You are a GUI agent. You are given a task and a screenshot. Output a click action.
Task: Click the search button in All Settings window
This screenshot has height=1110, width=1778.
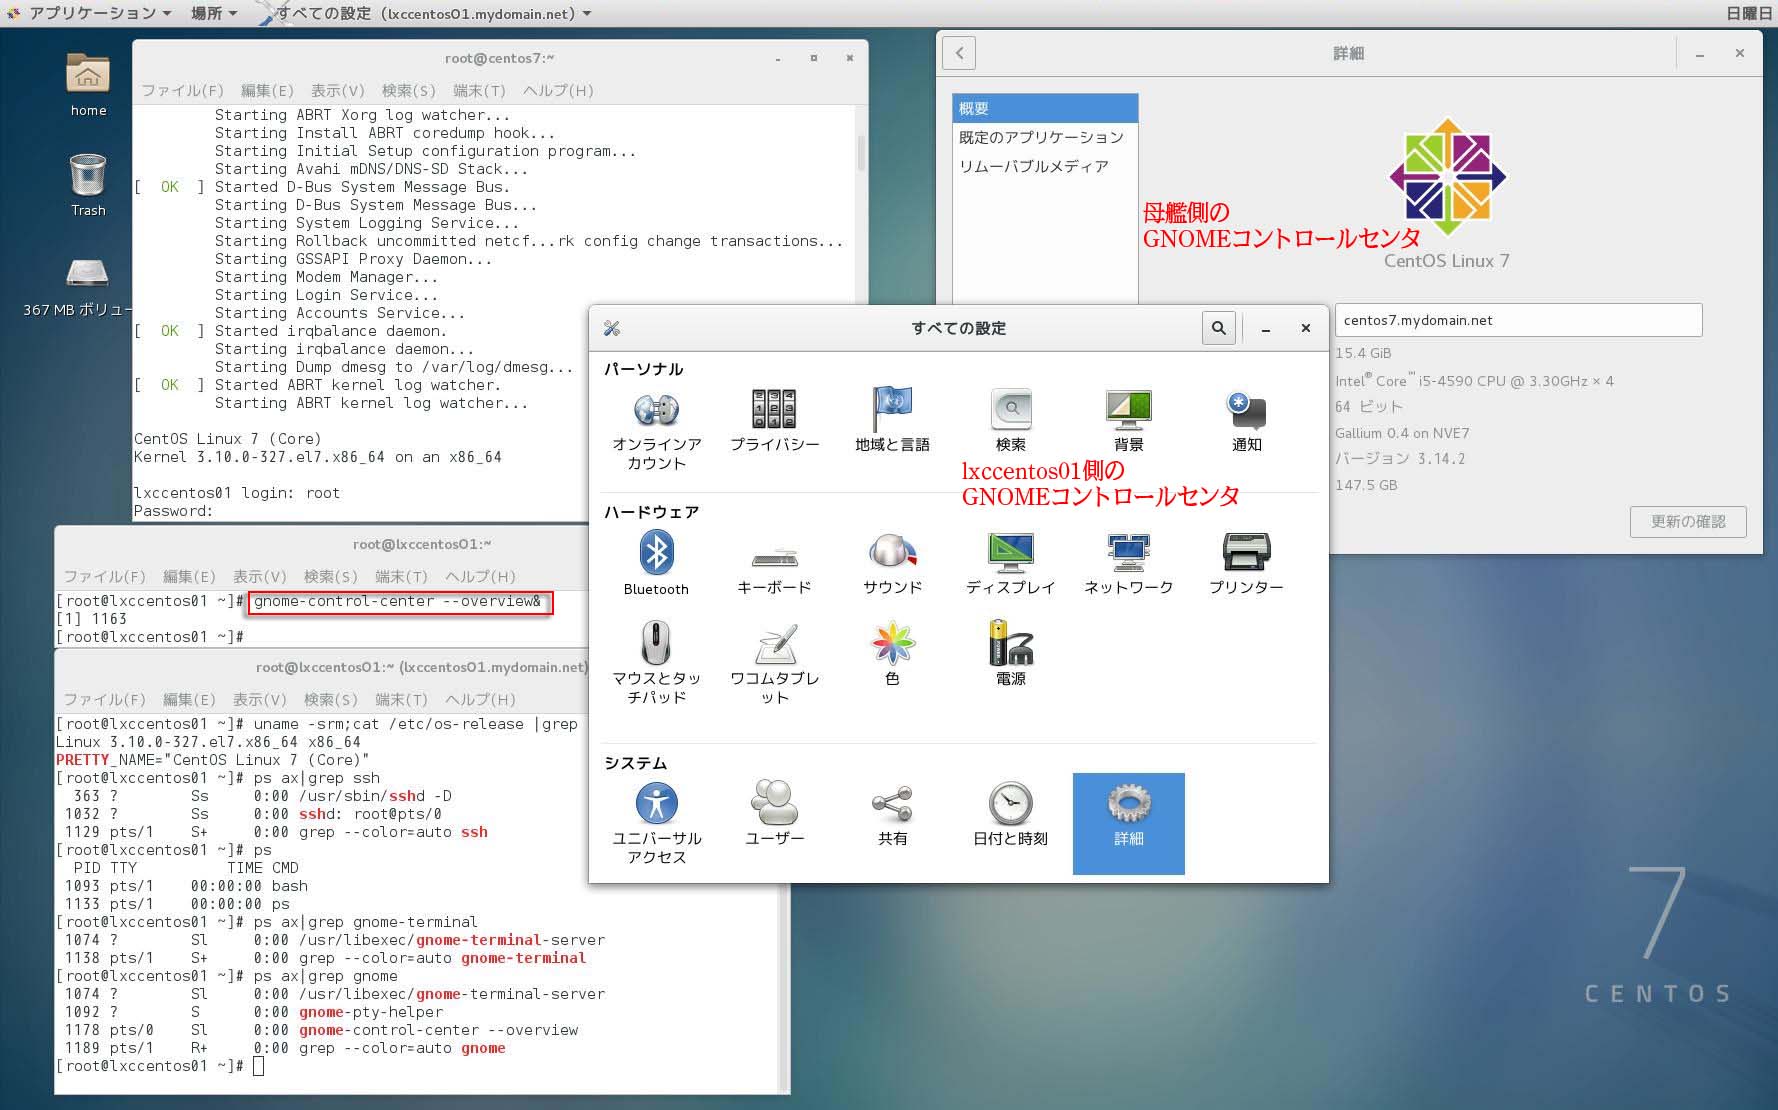pos(1218,328)
